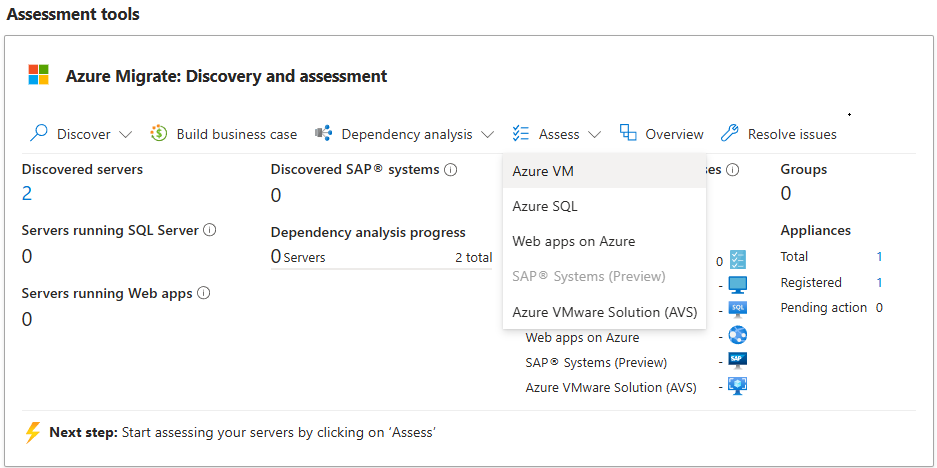Click the Microsoft logo beside Azure Migrate

click(x=38, y=75)
